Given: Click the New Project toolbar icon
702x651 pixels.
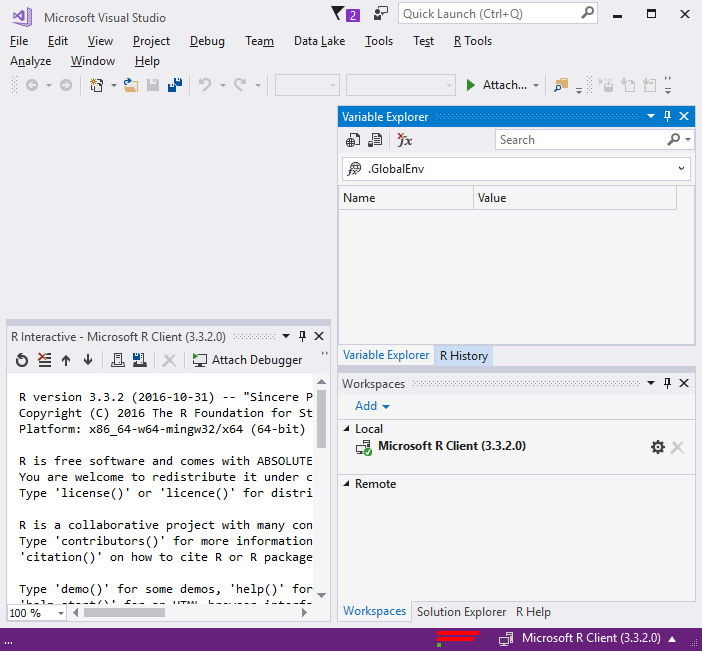Looking at the screenshot, I should pos(97,85).
